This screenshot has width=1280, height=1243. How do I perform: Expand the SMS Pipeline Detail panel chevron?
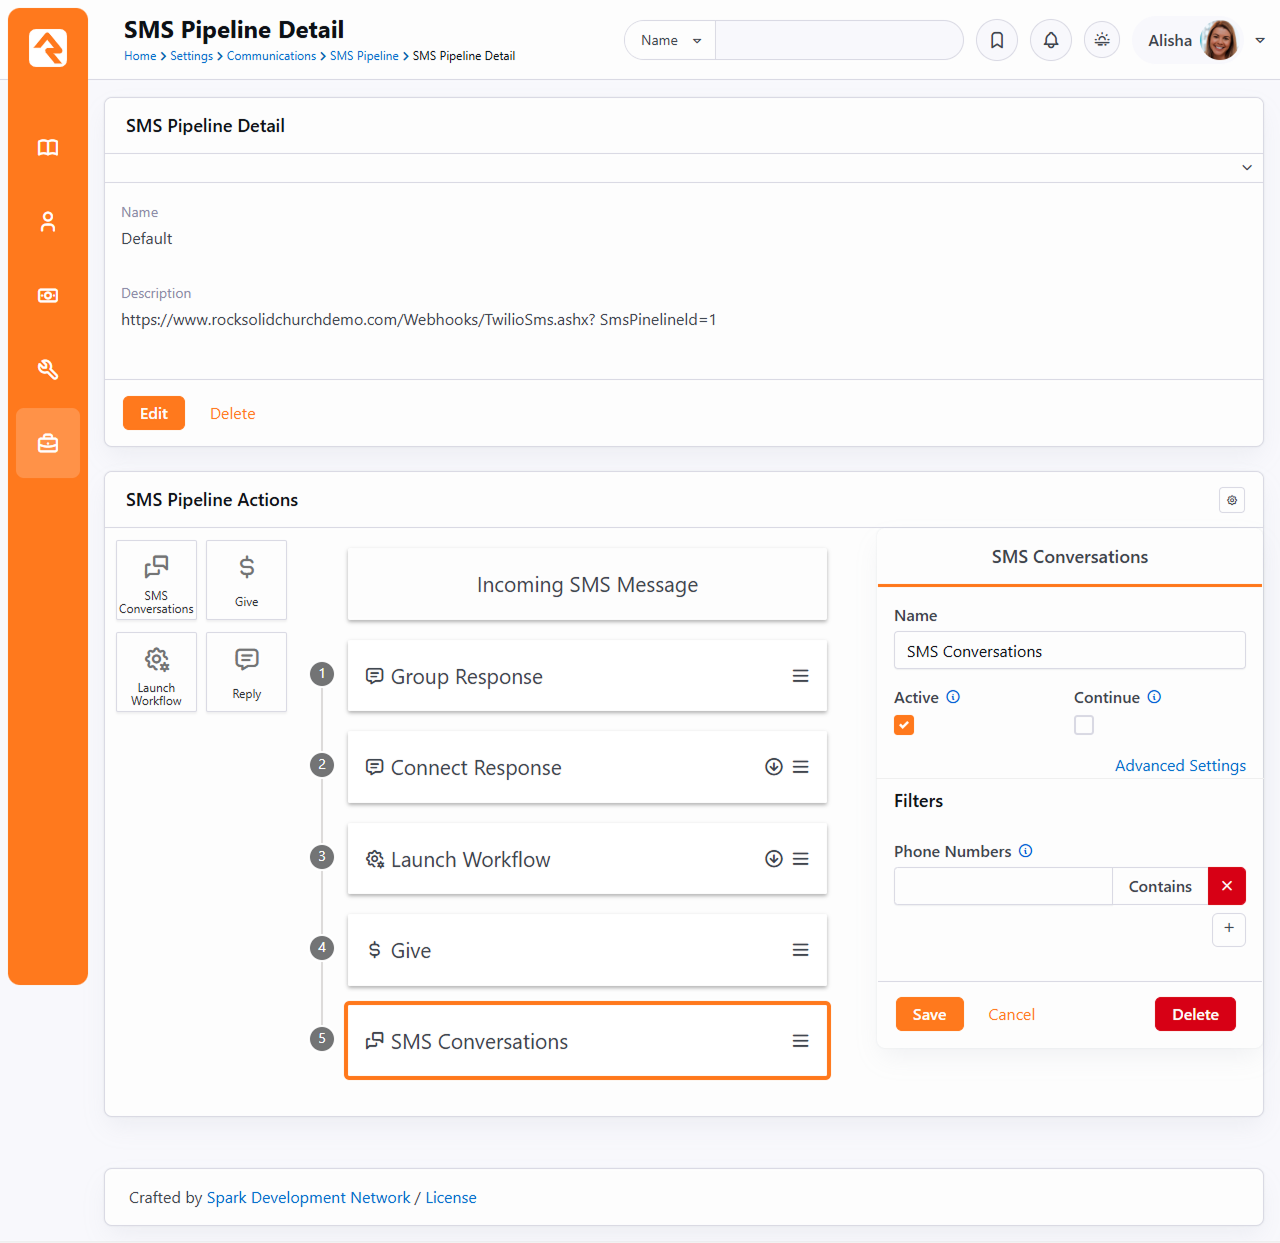(1247, 168)
